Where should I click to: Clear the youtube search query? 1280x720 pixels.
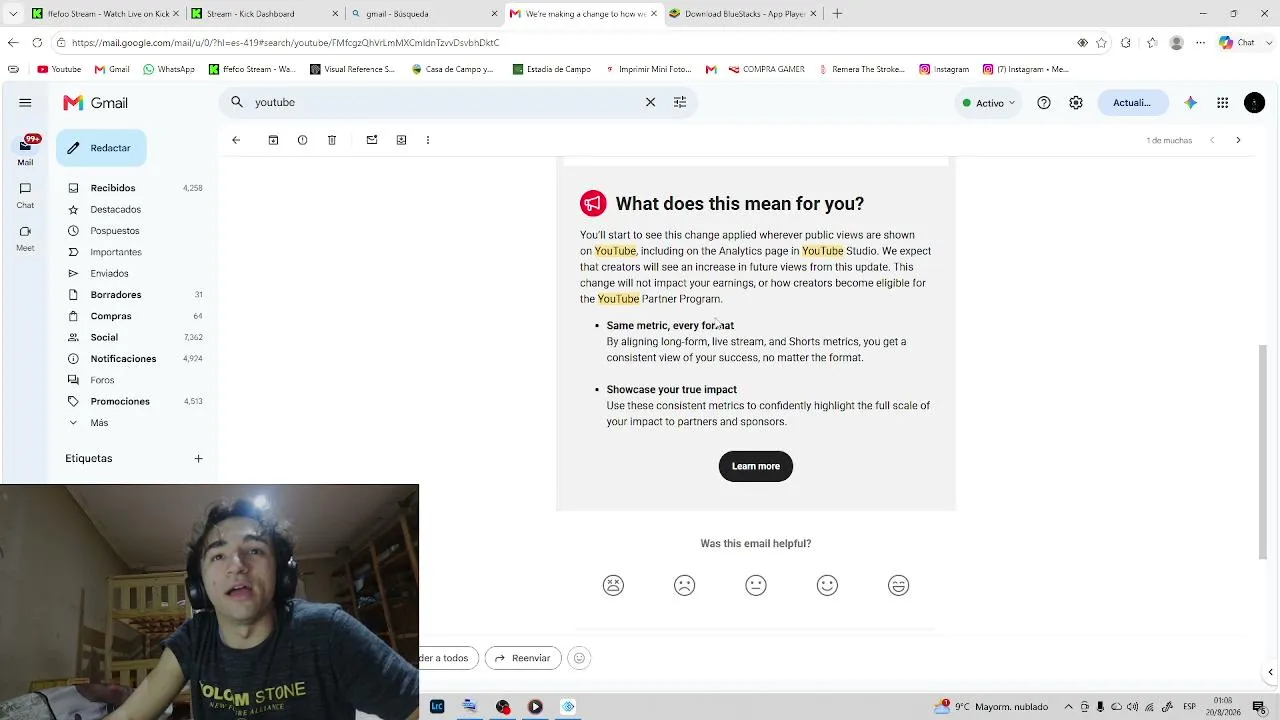click(650, 102)
